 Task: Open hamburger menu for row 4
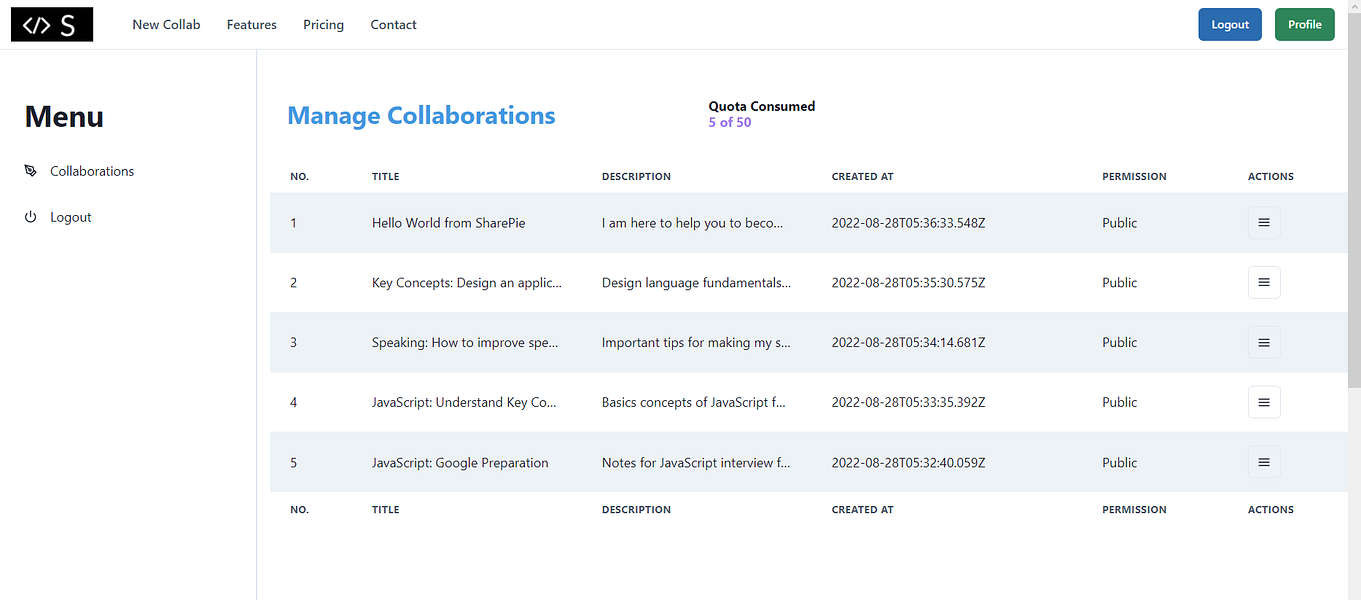[x=1264, y=403]
